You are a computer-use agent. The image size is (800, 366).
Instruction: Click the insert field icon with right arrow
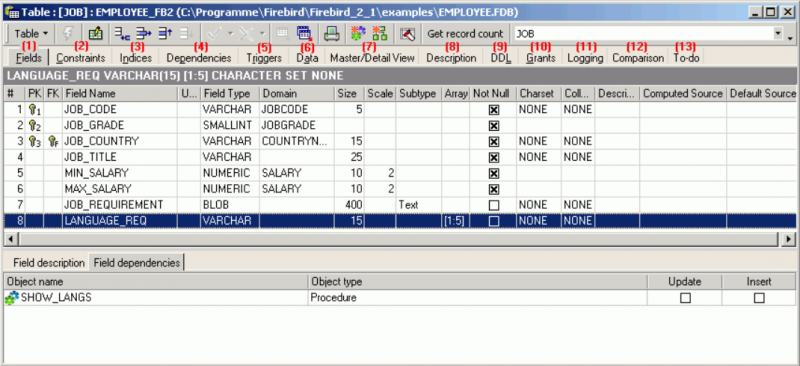point(144,34)
